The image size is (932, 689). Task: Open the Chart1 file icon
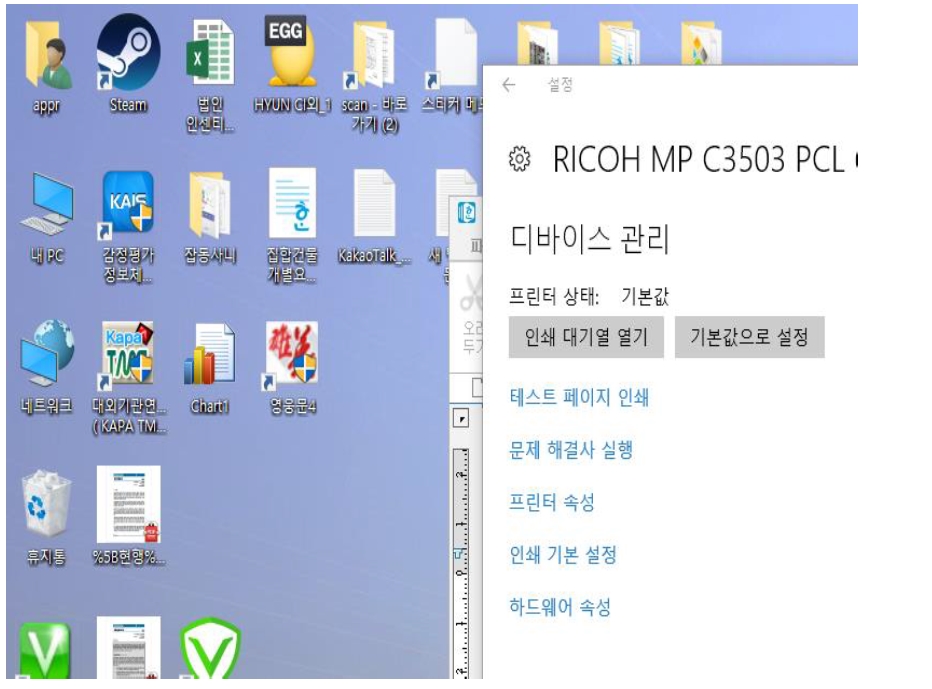click(x=209, y=354)
